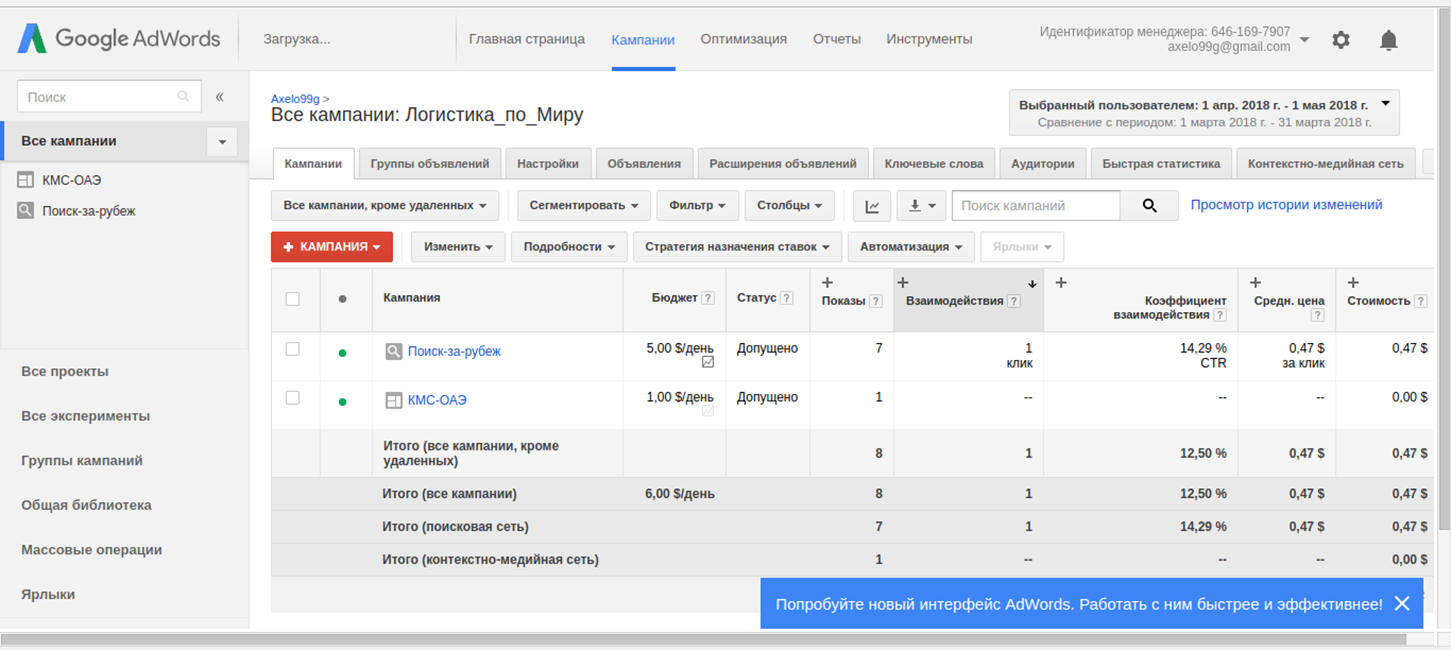This screenshot has width=1451, height=650.
Task: Click help icon under Средн. цена header
Action: click(1318, 315)
